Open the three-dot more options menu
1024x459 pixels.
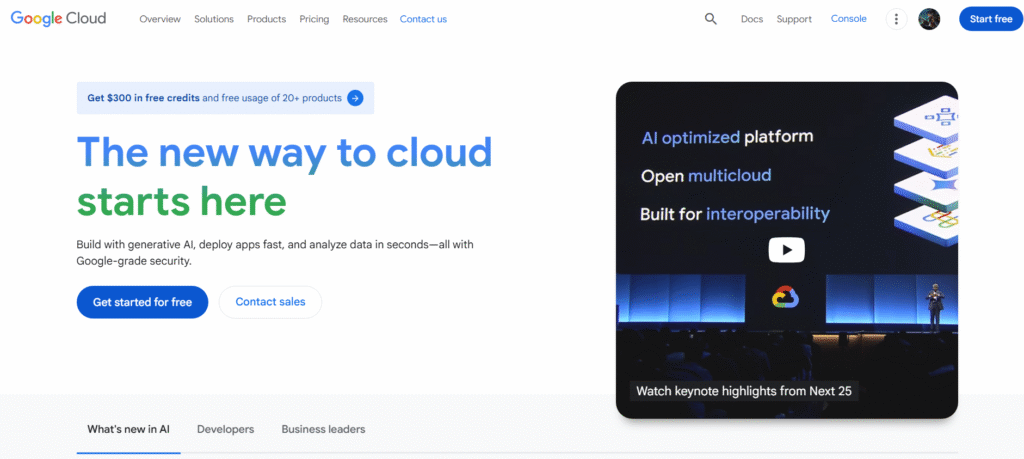click(x=896, y=19)
